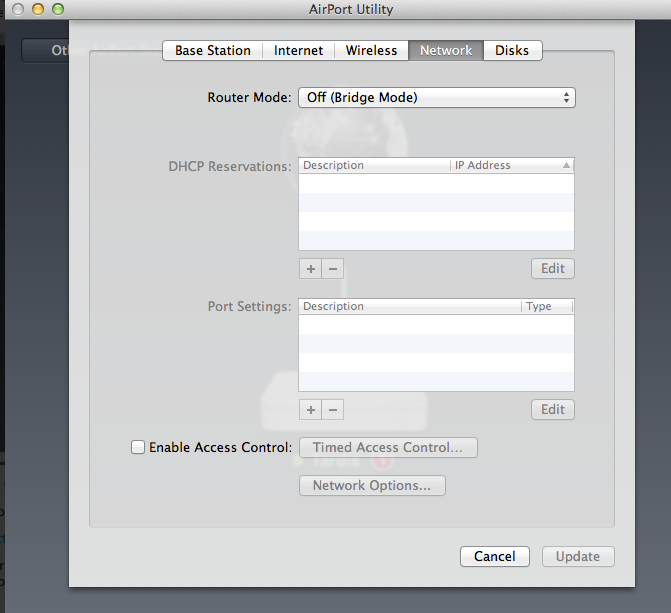This screenshot has height=613, width=671.
Task: Switch to the Internet tab
Action: click(298, 51)
